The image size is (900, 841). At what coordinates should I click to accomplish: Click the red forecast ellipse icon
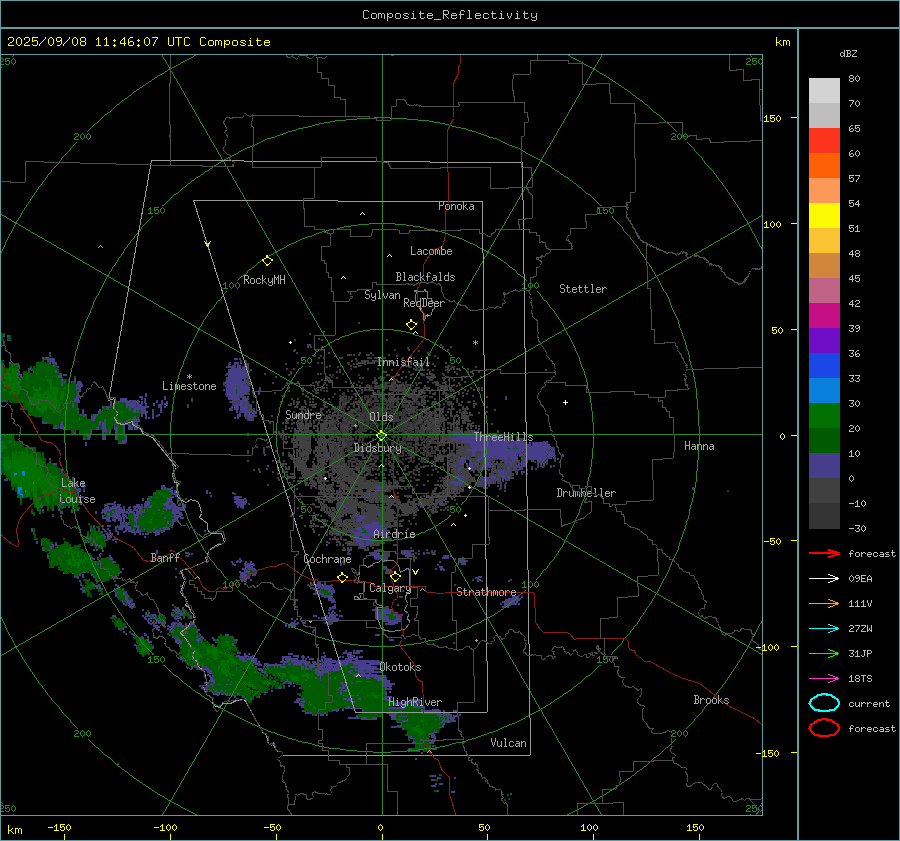tap(824, 728)
